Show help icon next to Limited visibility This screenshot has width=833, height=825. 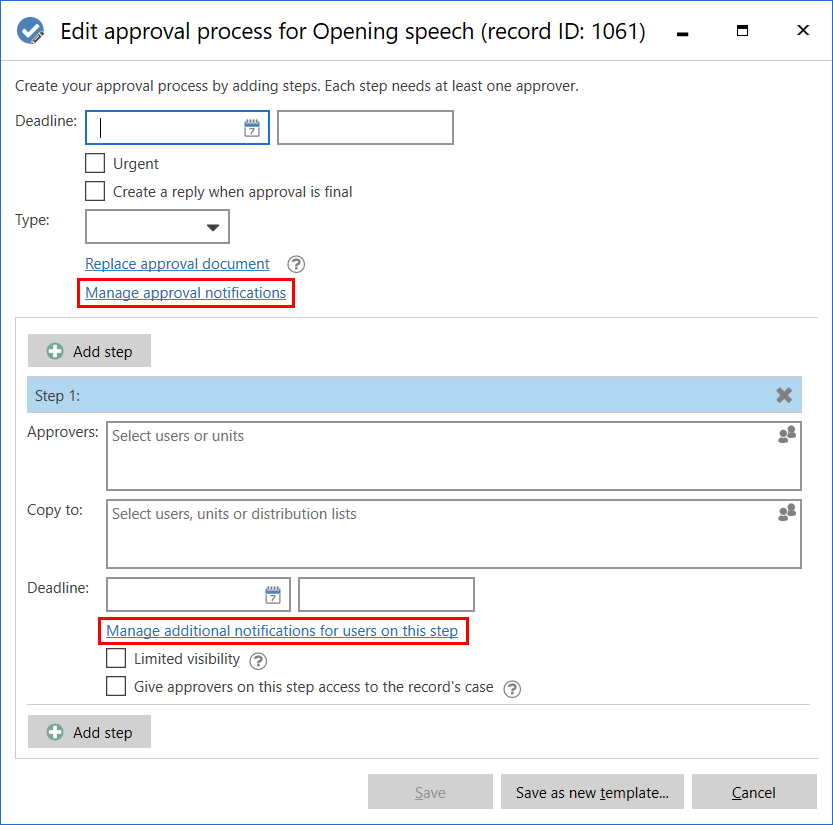pos(258,660)
